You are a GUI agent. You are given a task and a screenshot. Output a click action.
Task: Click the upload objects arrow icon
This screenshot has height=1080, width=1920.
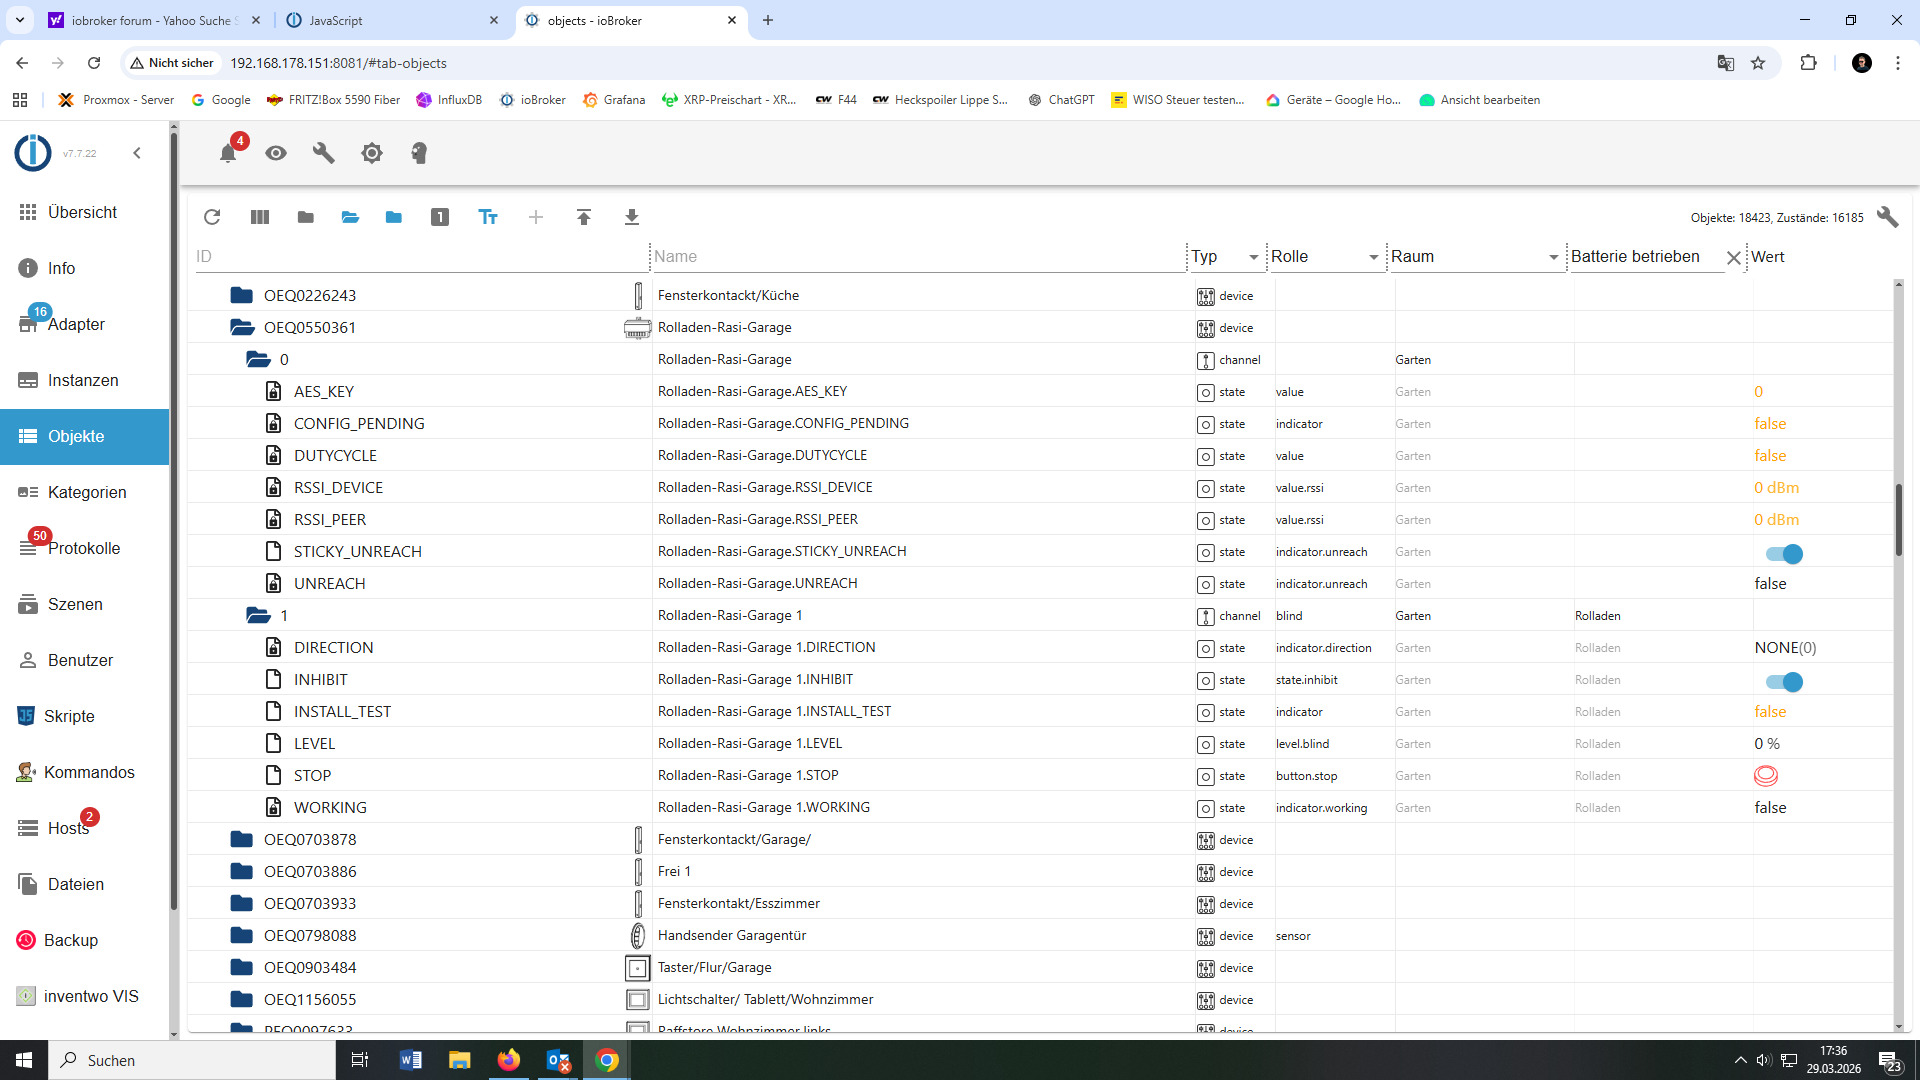[584, 217]
